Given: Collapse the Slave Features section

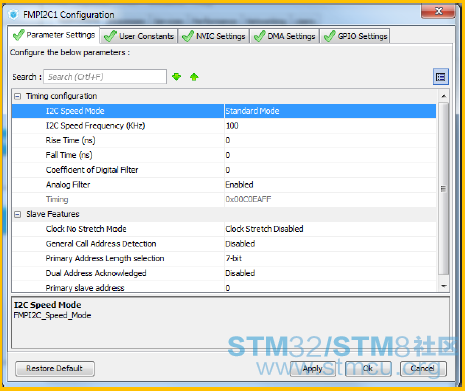Looking at the screenshot, I should pyautogui.click(x=17, y=214).
